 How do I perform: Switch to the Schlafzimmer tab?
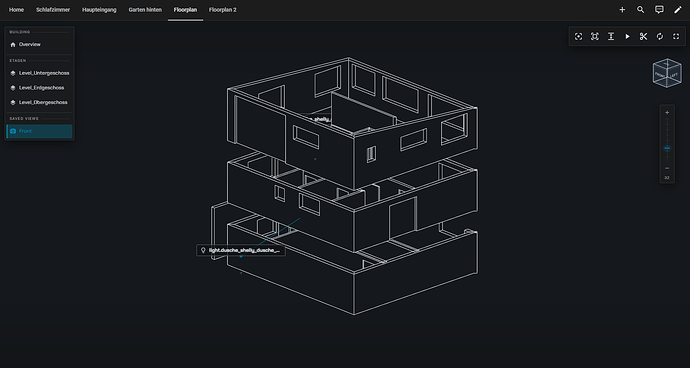(53, 10)
